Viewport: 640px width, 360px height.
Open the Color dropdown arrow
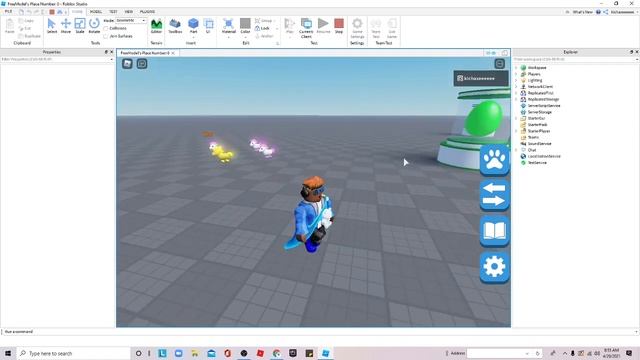(245, 37)
